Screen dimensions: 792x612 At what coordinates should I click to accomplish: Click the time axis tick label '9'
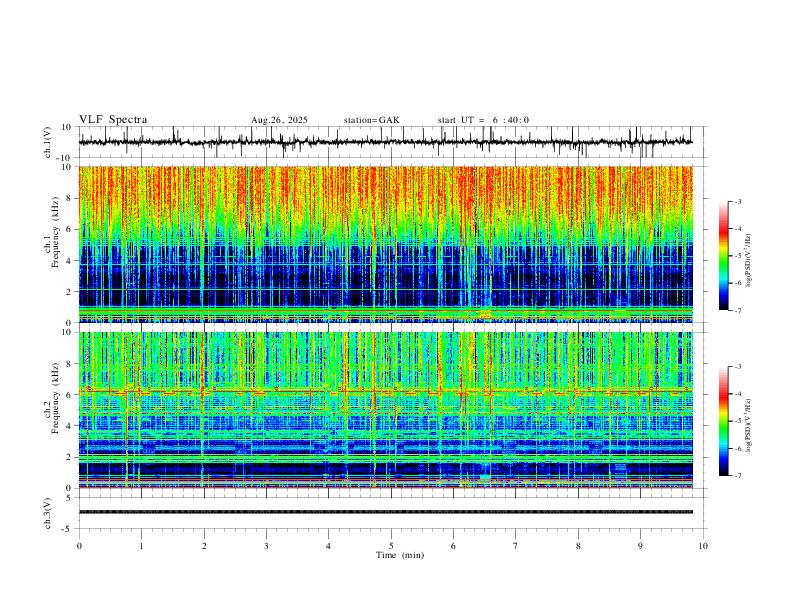point(640,546)
